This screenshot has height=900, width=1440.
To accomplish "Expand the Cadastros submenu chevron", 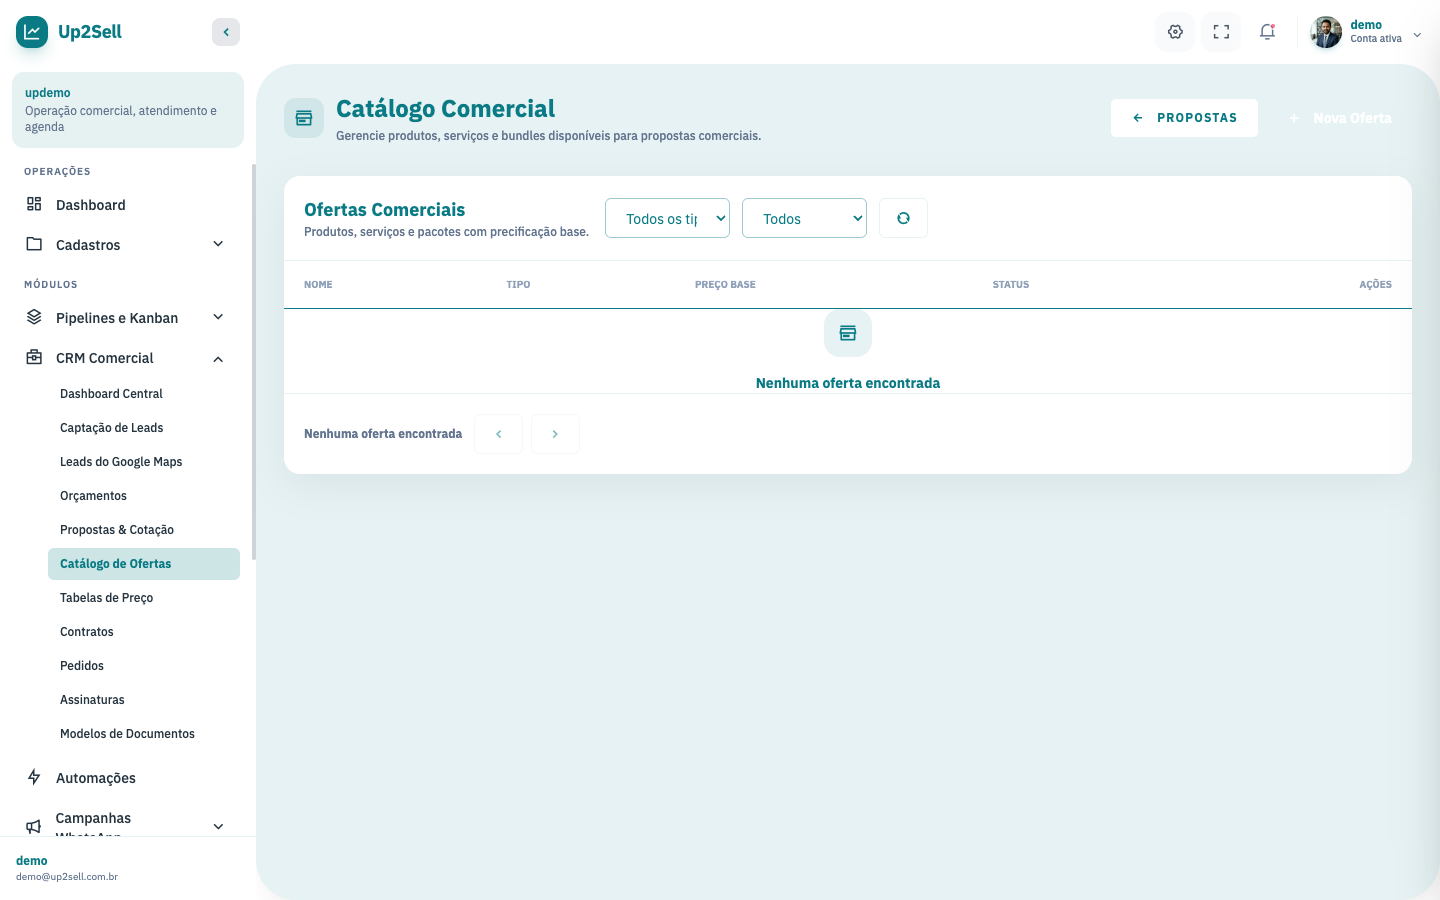I will click(x=218, y=244).
